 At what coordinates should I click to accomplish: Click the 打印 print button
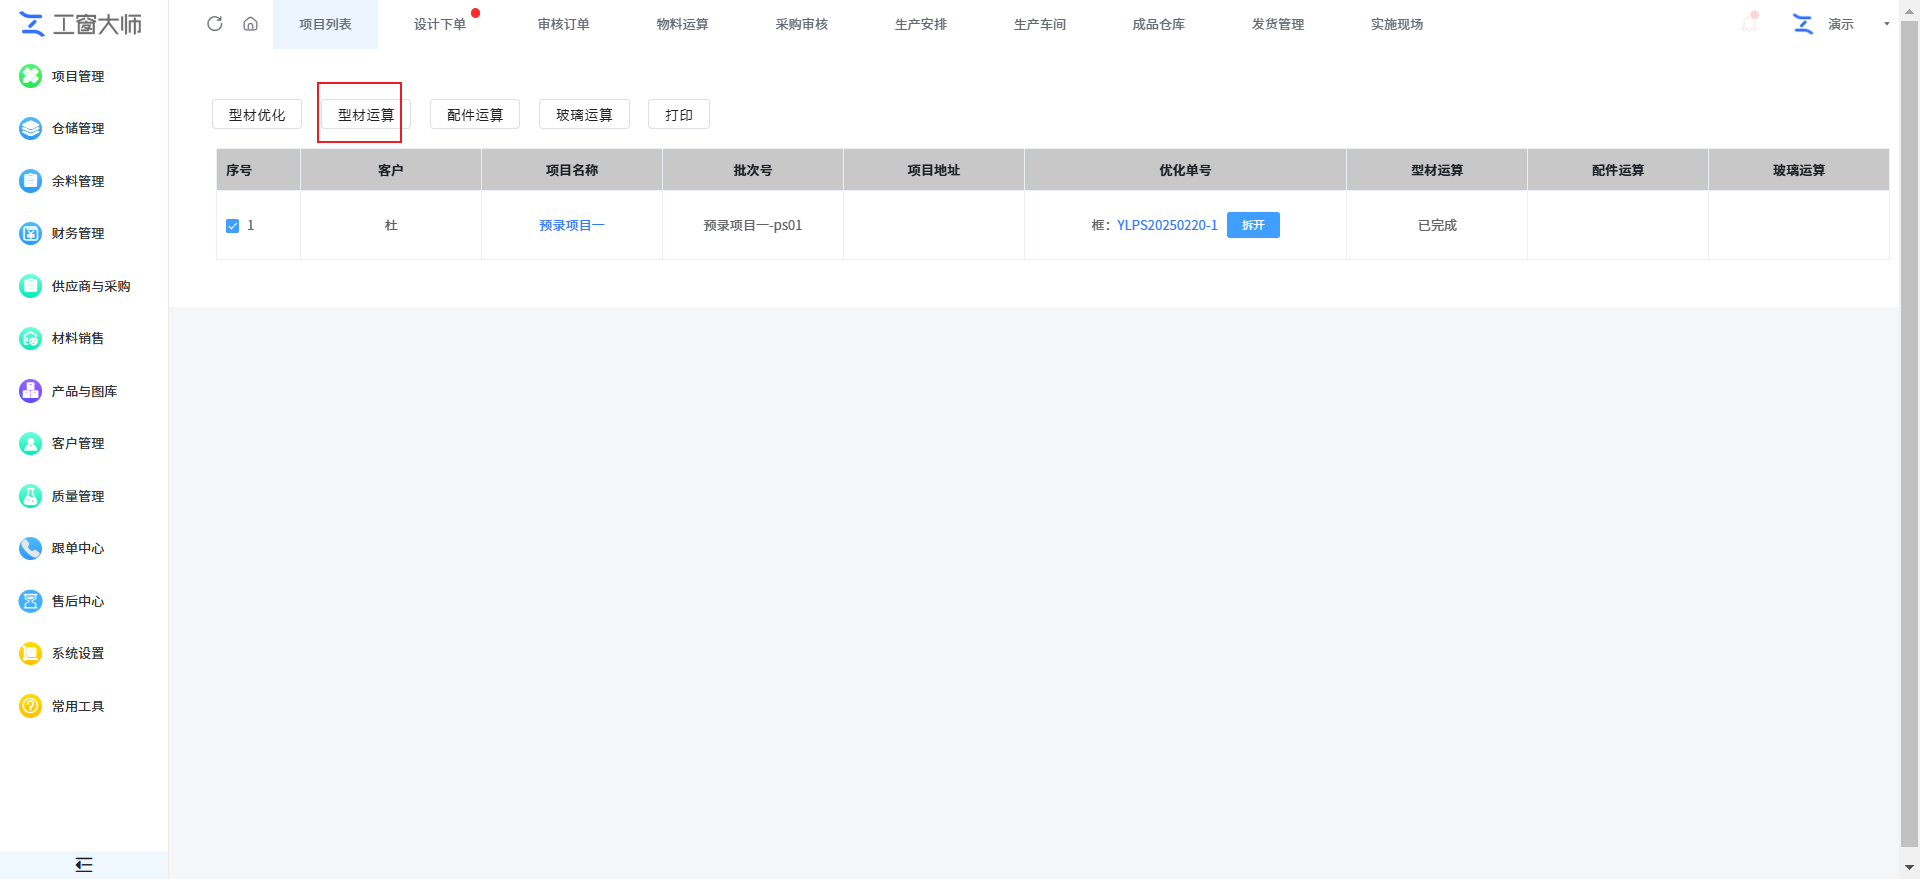click(679, 115)
